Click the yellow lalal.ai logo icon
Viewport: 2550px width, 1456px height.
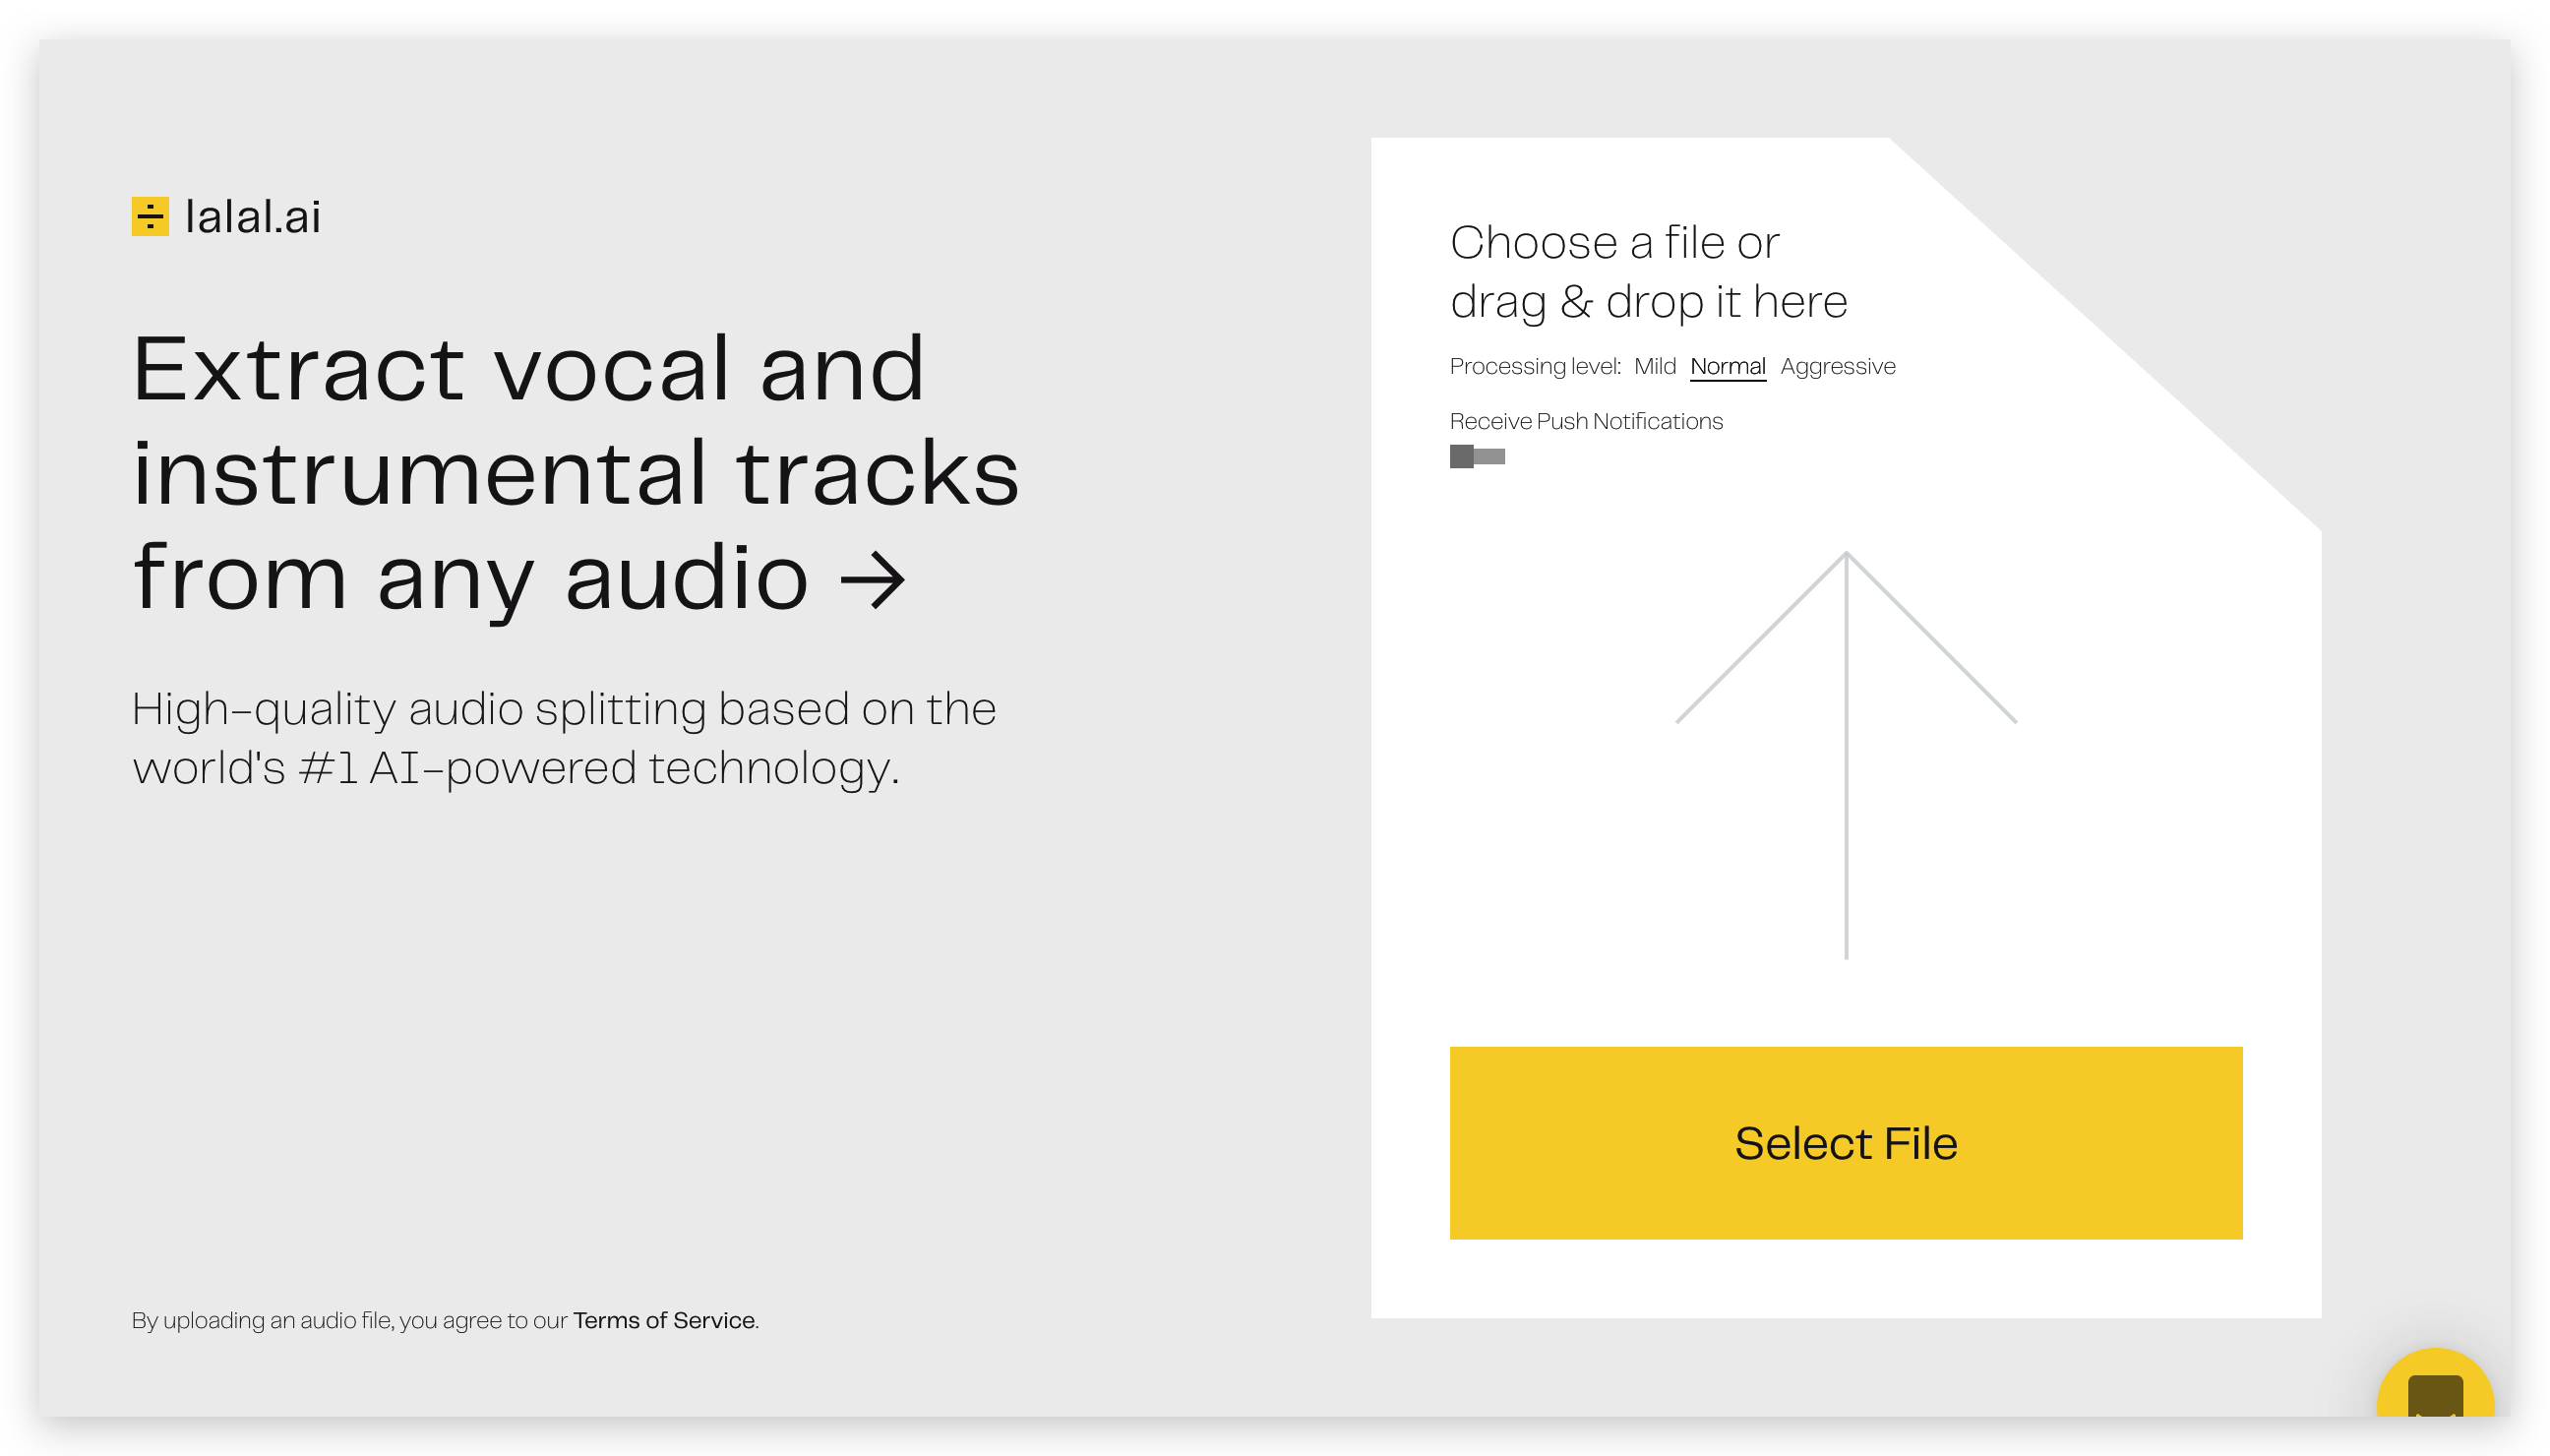150,216
